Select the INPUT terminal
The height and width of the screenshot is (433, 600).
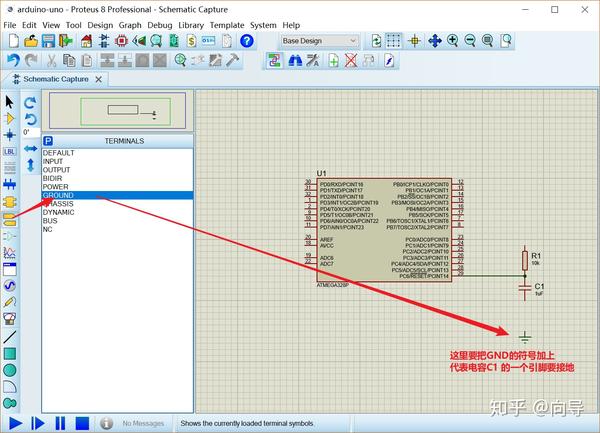[117, 161]
